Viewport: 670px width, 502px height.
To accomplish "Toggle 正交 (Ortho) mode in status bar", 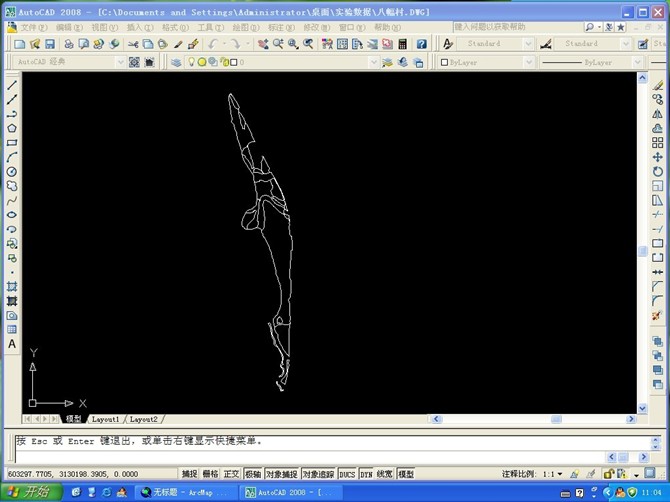I will pos(231,474).
